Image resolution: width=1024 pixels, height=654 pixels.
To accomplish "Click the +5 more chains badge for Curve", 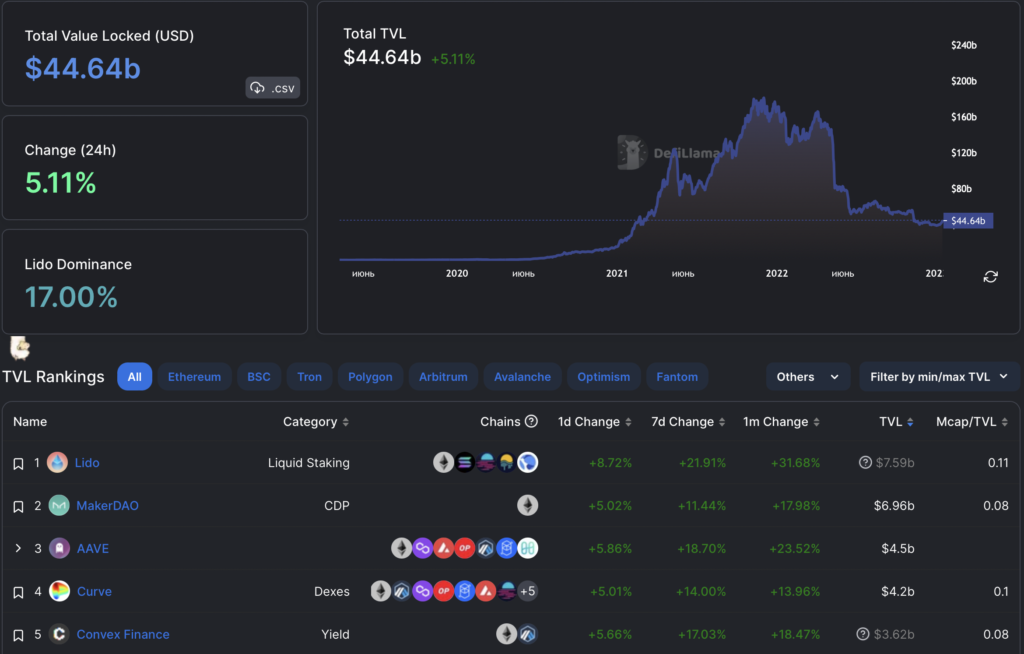I will tap(527, 591).
